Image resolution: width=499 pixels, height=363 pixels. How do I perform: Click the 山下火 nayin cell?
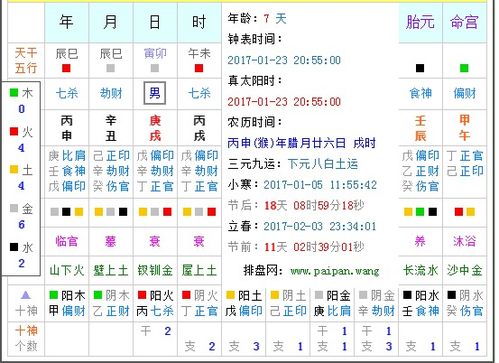[x=66, y=270]
